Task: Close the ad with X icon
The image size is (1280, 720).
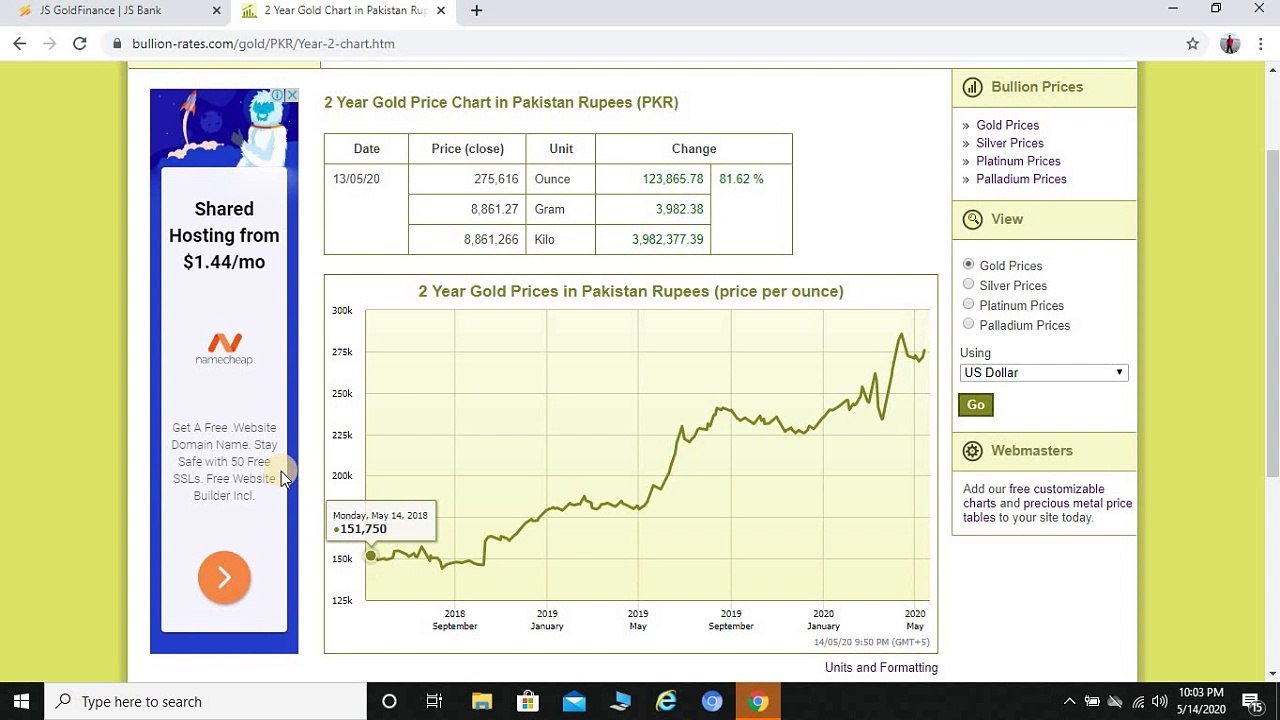Action: pyautogui.click(x=291, y=95)
